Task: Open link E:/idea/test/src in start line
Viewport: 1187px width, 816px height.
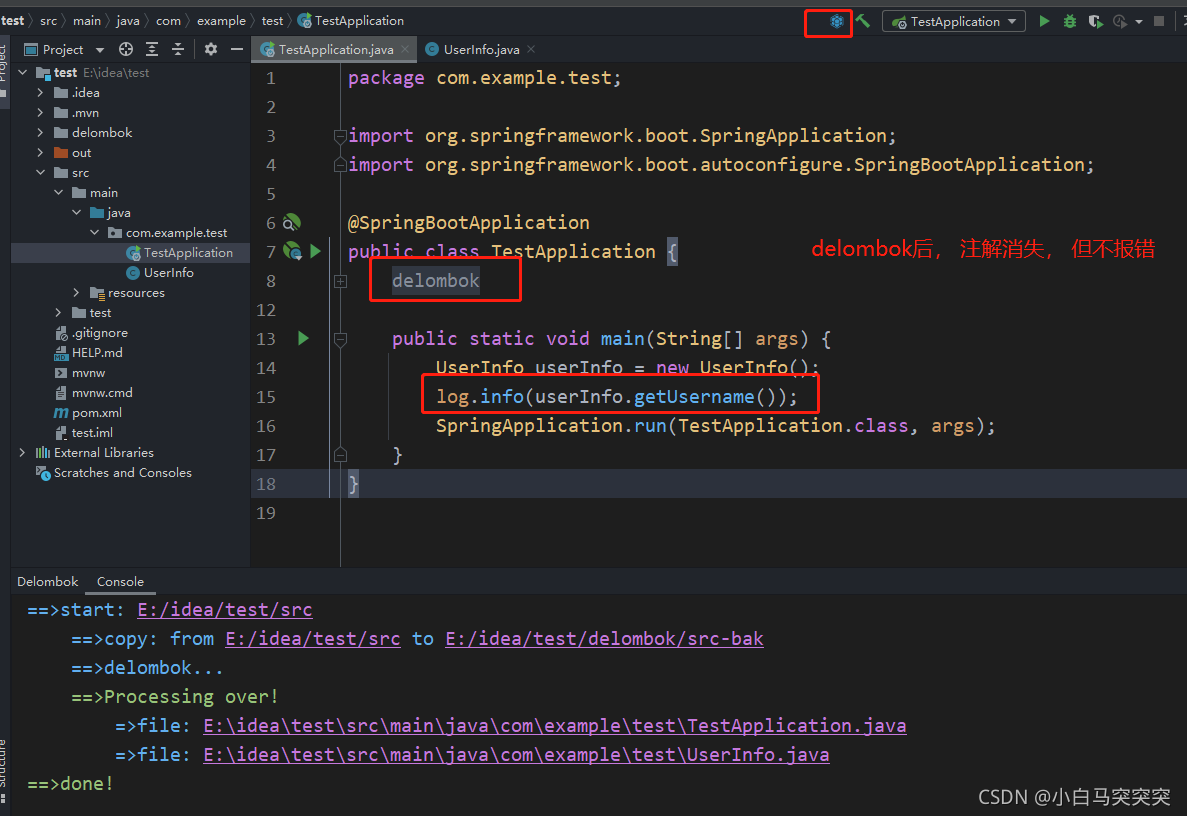Action: pyautogui.click(x=225, y=609)
